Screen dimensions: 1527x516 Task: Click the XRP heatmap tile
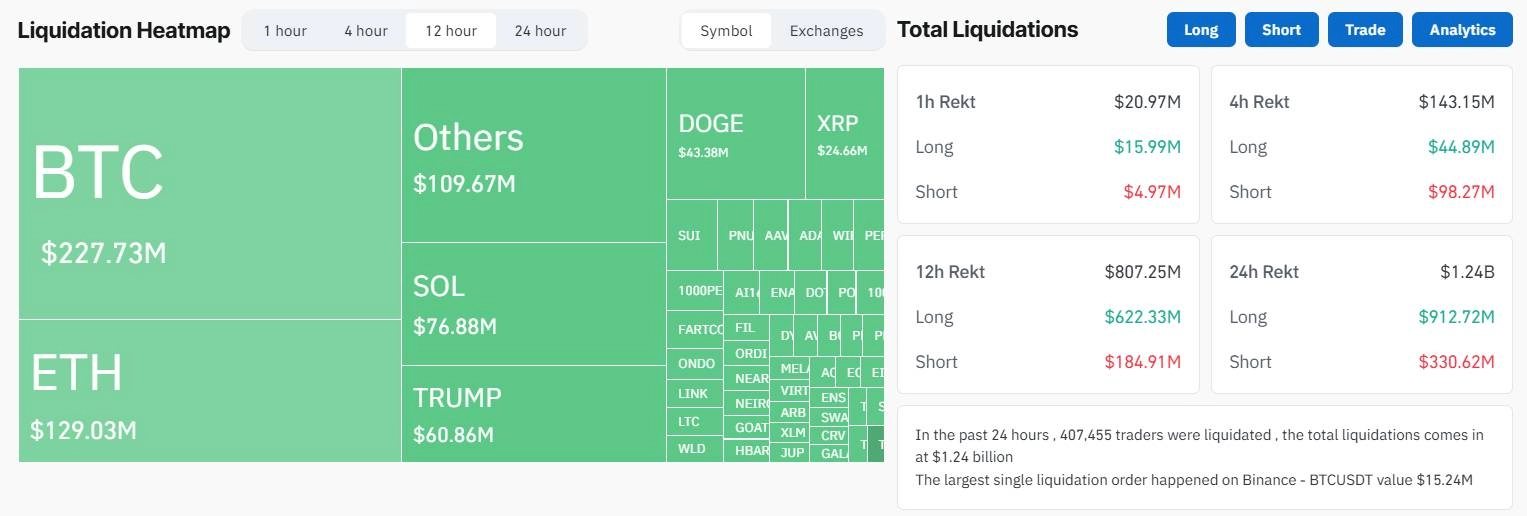(844, 134)
